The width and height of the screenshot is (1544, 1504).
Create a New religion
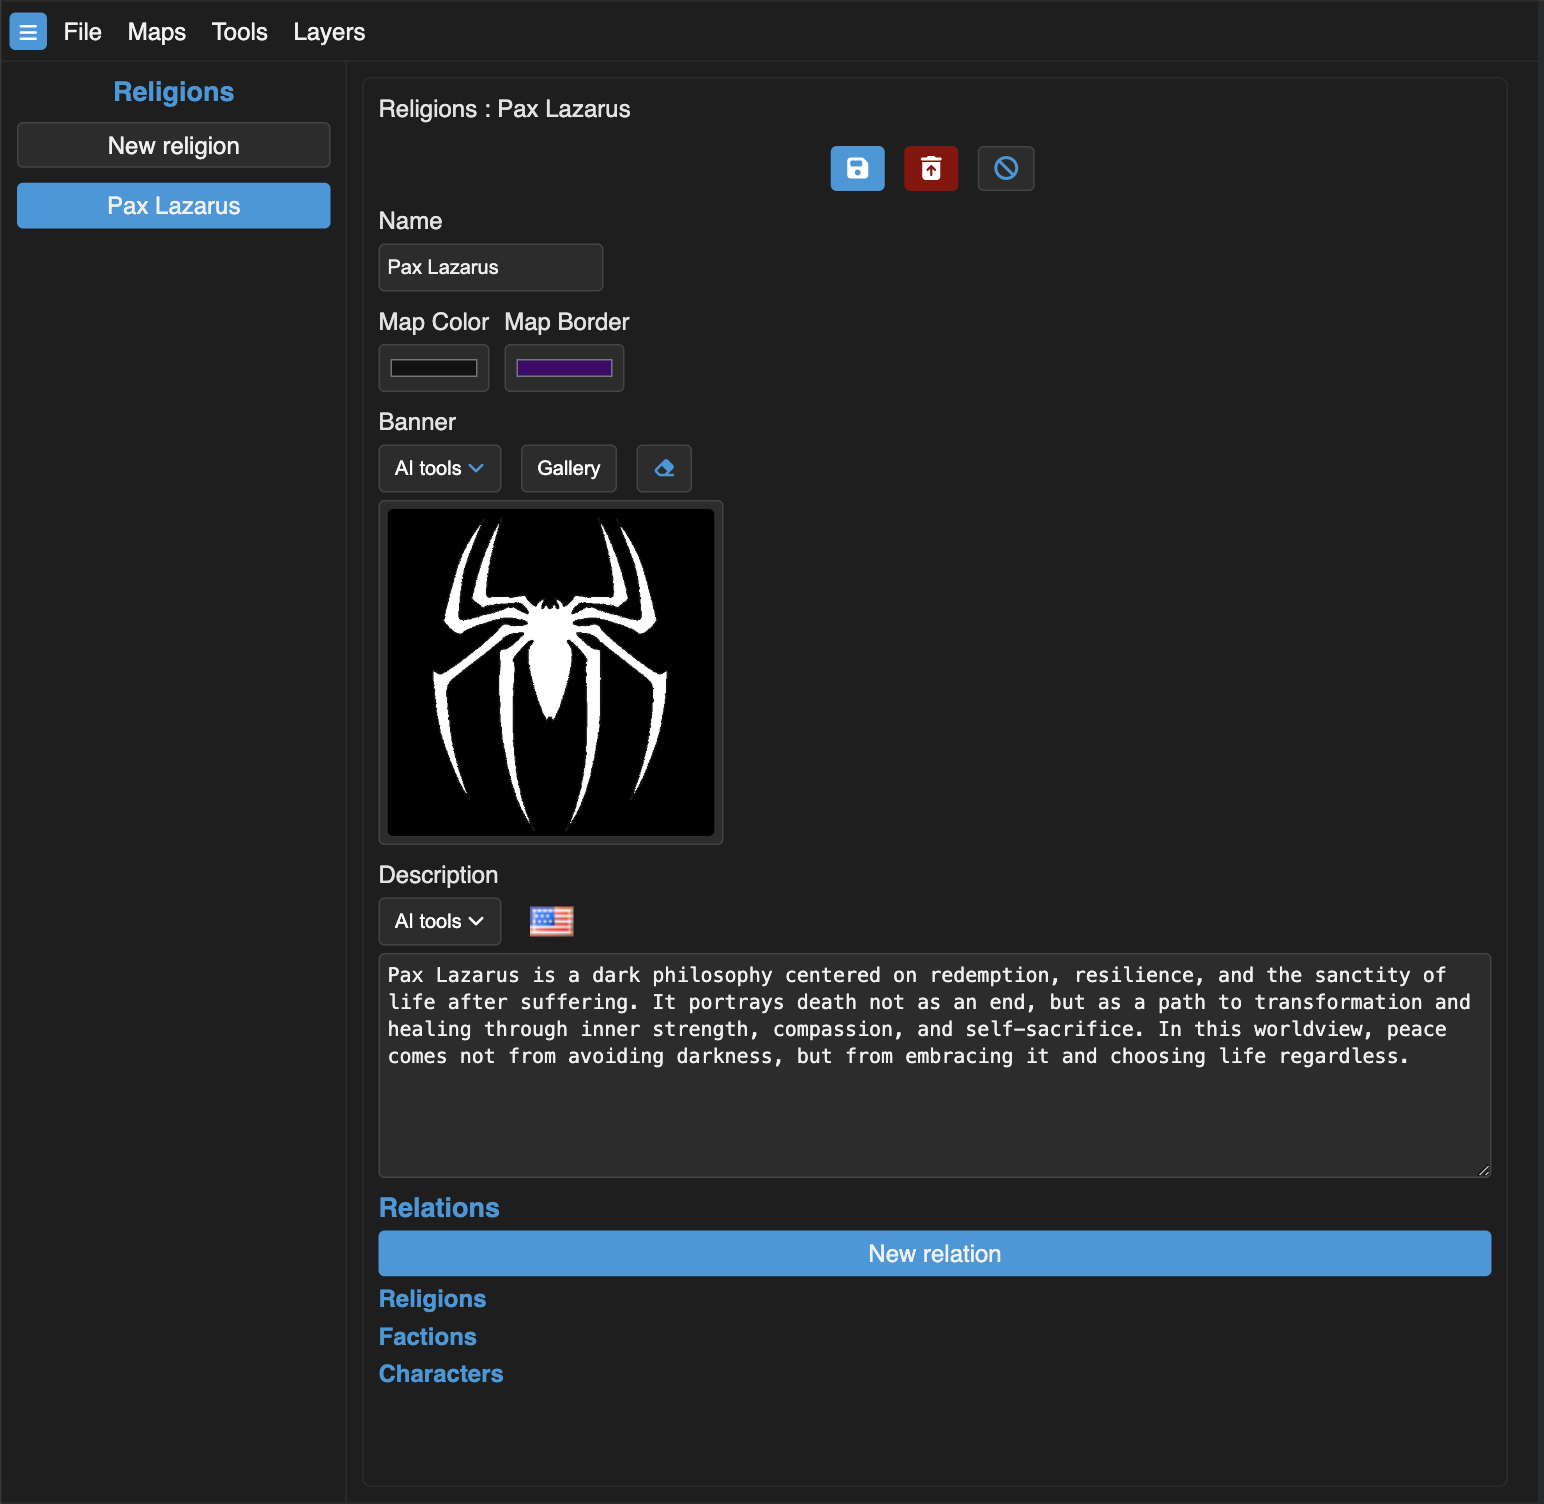174,145
